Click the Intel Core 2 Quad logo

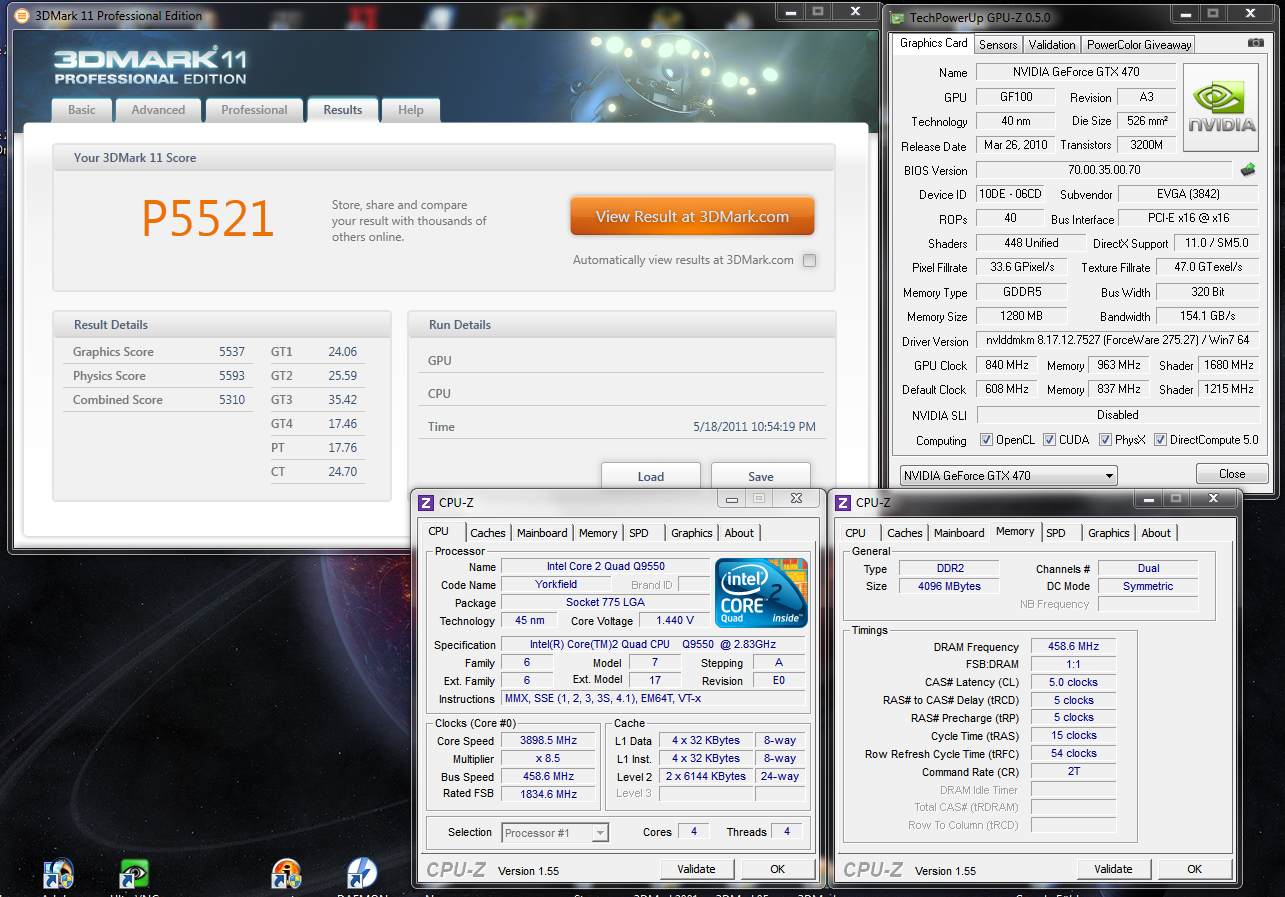(x=762, y=593)
